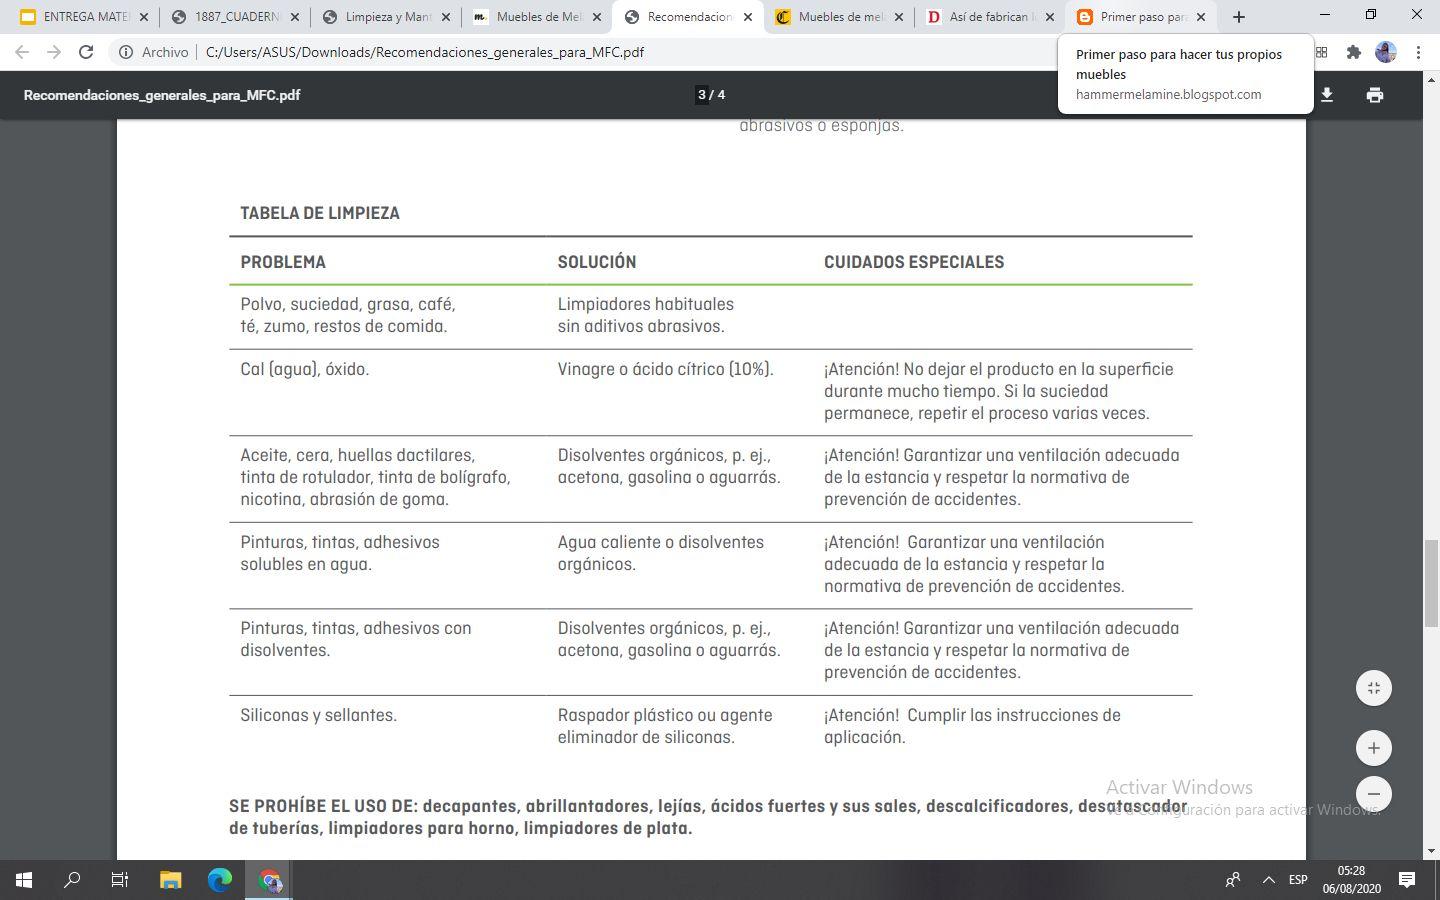
Task: Click the 'Polvo, suciedad, grasa, café' cell
Action: [348, 315]
